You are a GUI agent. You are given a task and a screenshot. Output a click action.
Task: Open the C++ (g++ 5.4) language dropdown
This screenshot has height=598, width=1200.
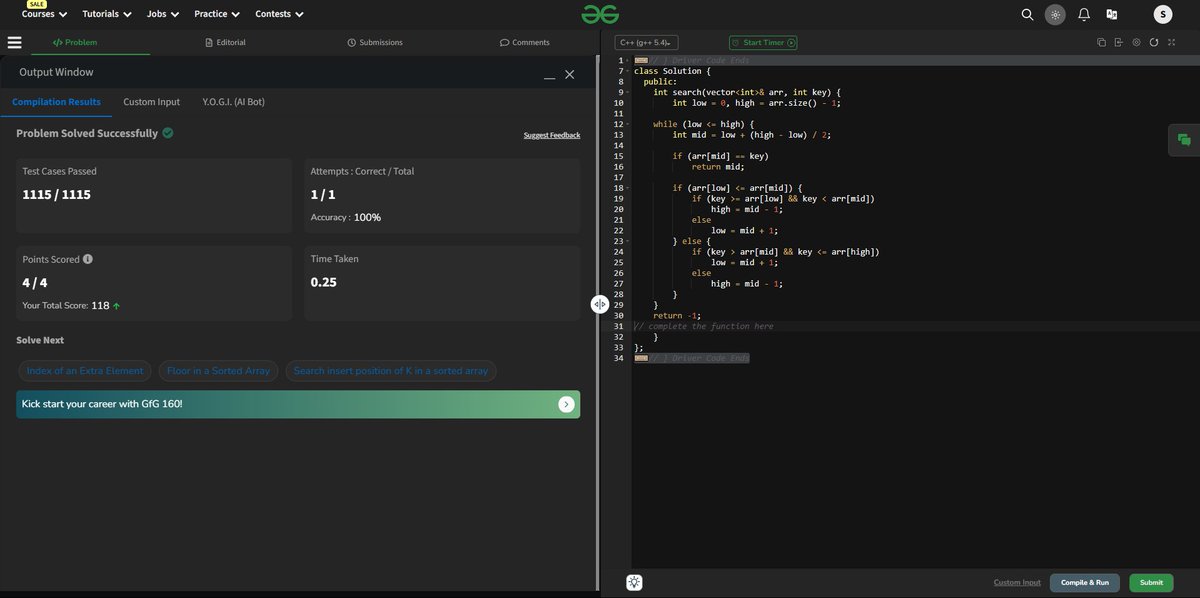point(646,43)
